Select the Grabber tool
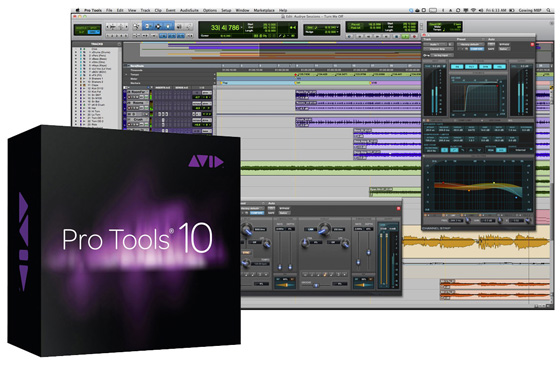This screenshot has height=365, width=560. coord(168,26)
